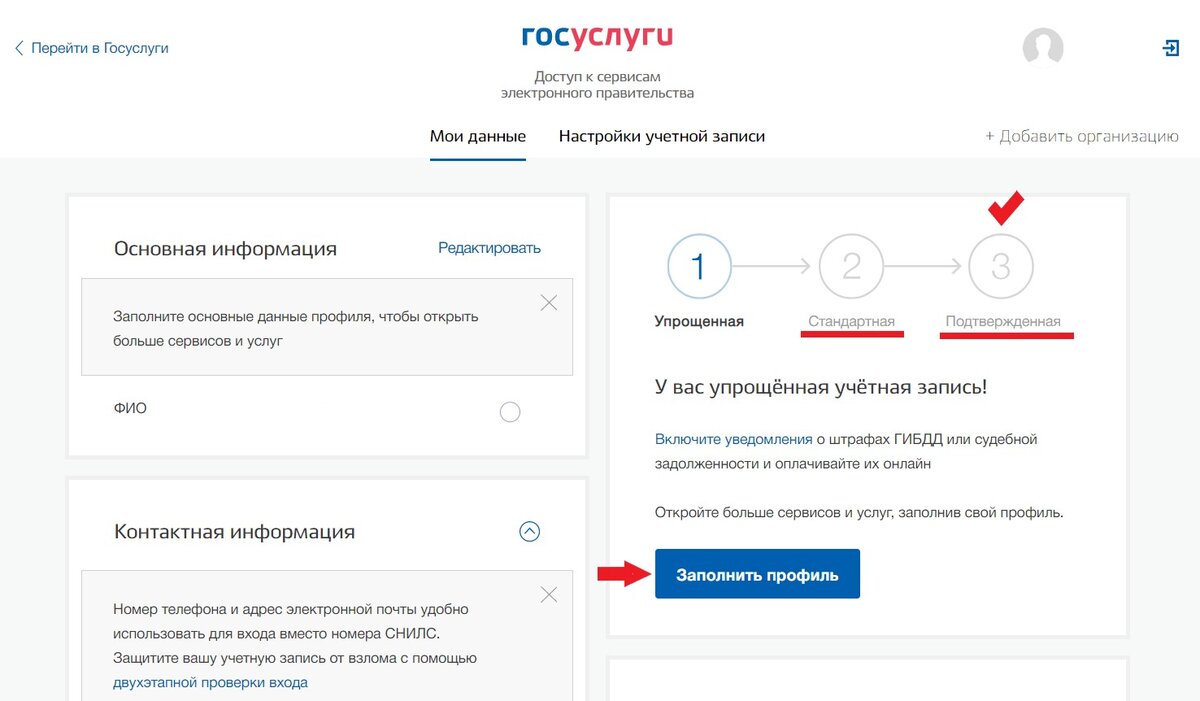The height and width of the screenshot is (701, 1200).
Task: Click the Заполнить профиль button
Action: pyautogui.click(x=757, y=574)
